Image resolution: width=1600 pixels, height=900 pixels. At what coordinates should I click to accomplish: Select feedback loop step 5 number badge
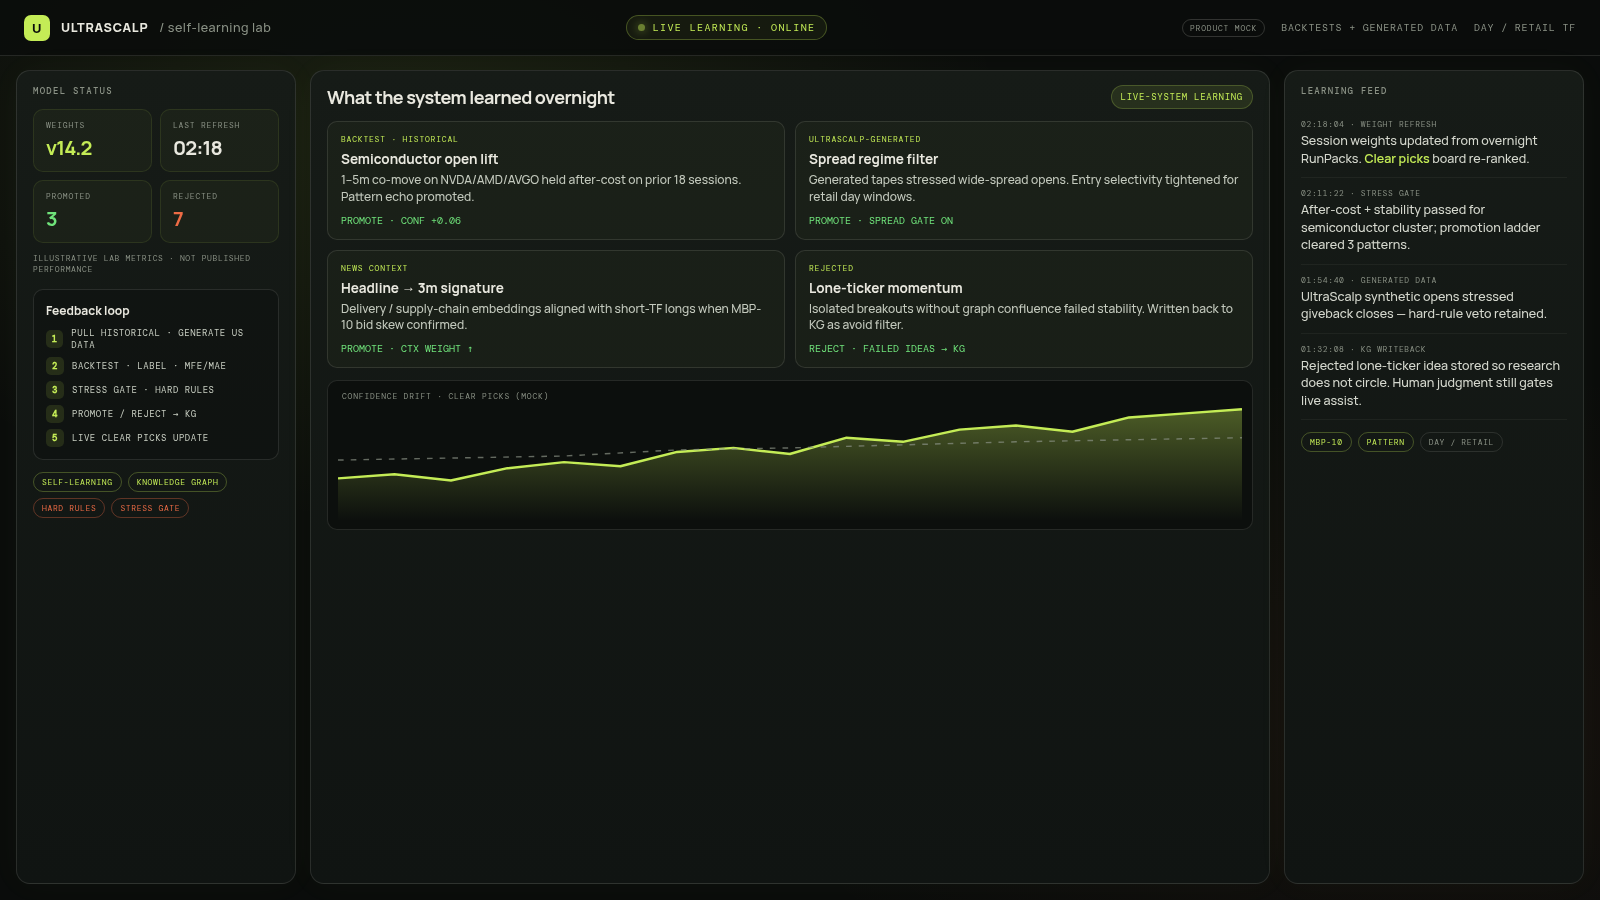click(54, 438)
